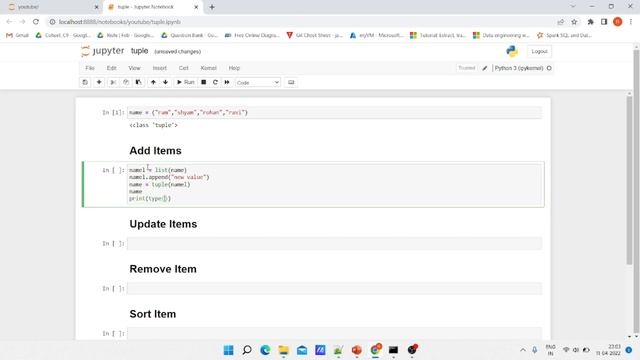Viewport: 640px width, 360px height.
Task: Show hidden system tray icons
Action: click(523, 350)
